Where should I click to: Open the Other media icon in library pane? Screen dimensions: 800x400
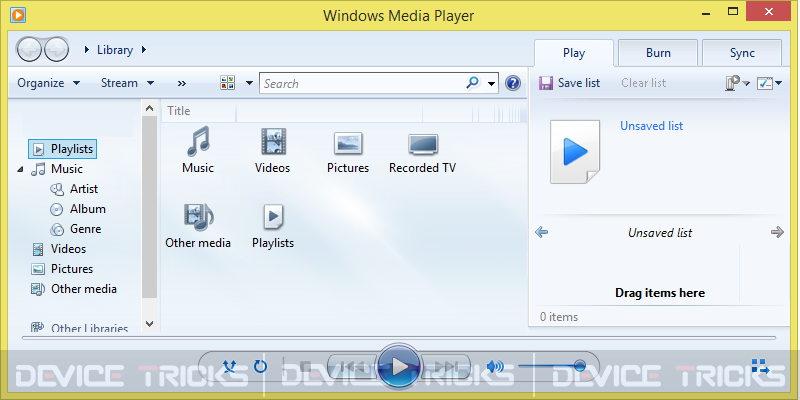click(x=198, y=217)
